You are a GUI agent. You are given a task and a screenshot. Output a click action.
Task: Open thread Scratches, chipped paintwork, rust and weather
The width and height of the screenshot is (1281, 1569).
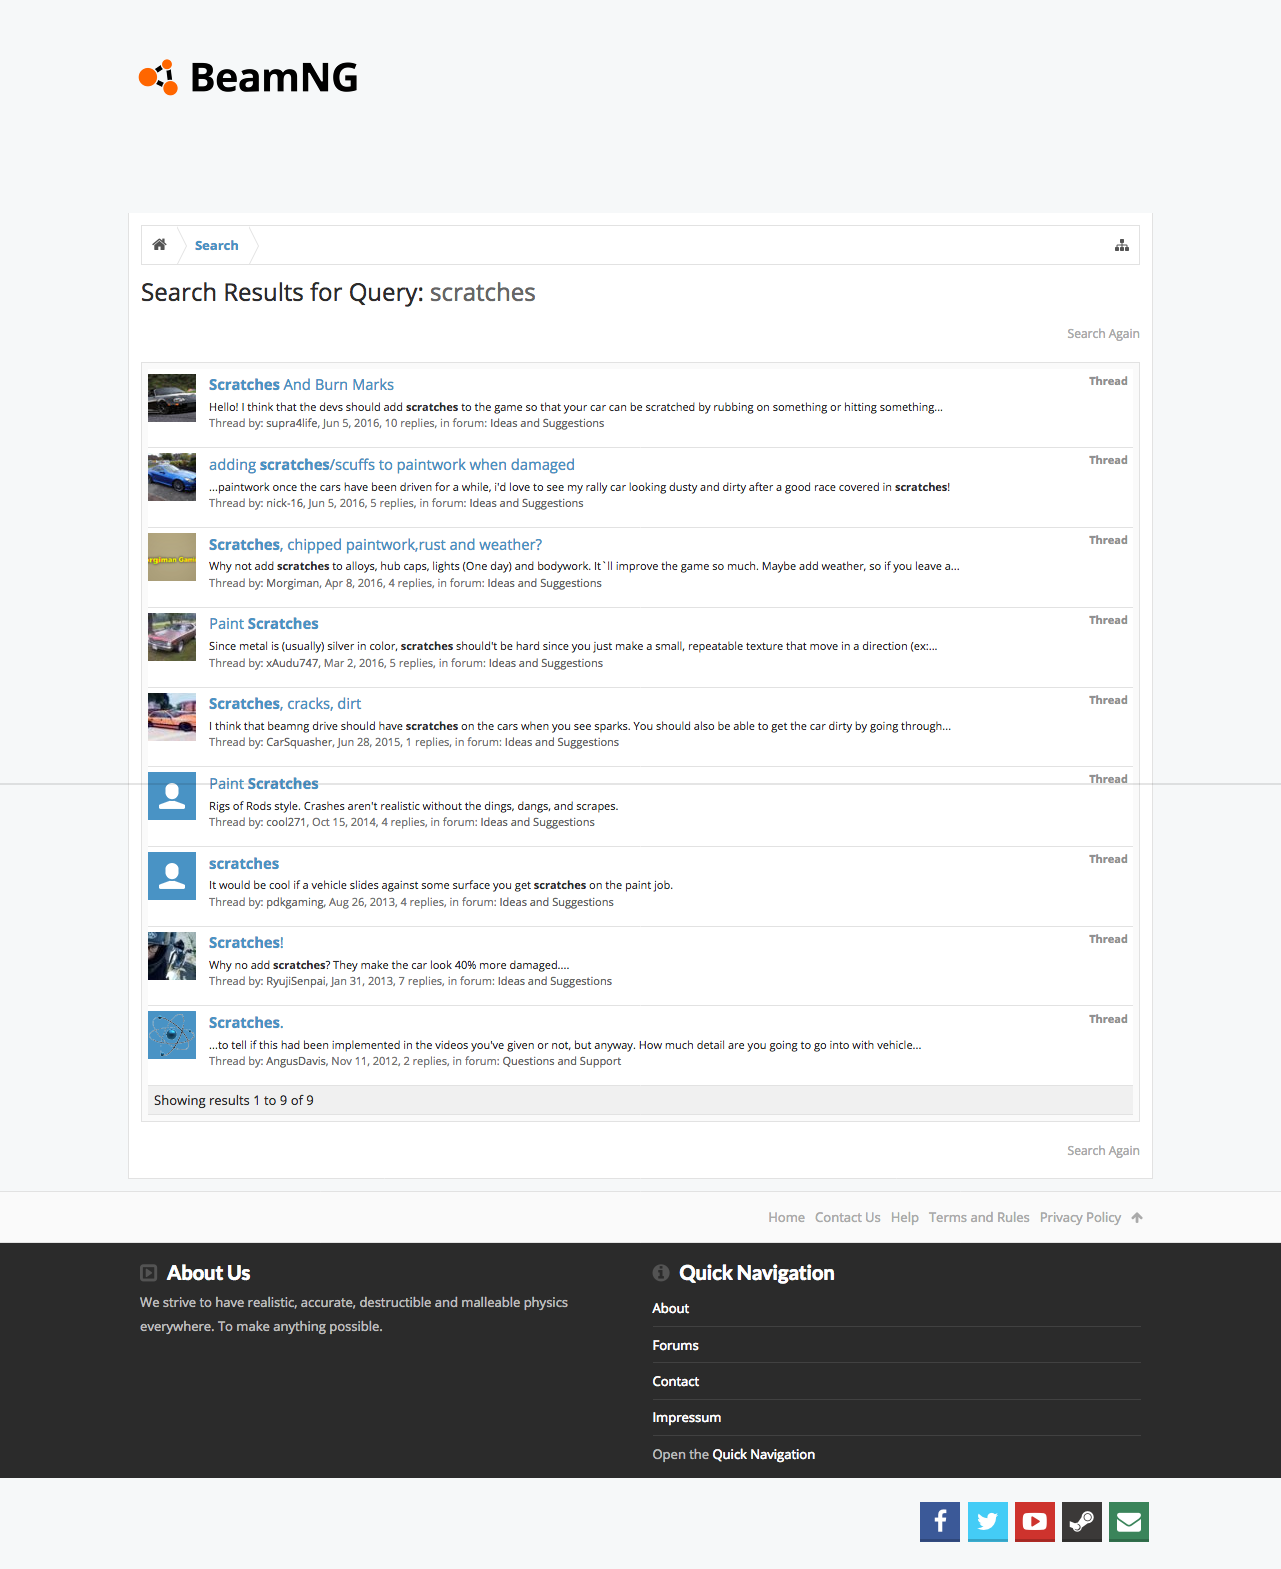(375, 545)
